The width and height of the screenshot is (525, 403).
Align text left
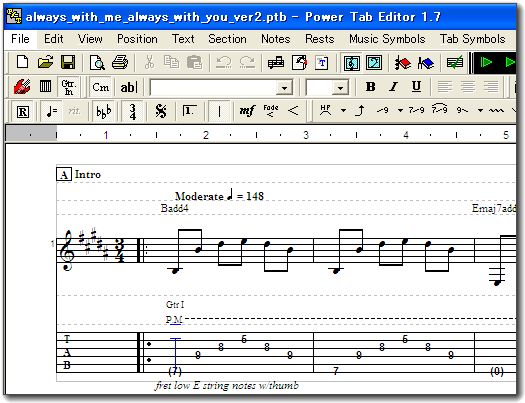click(x=445, y=87)
